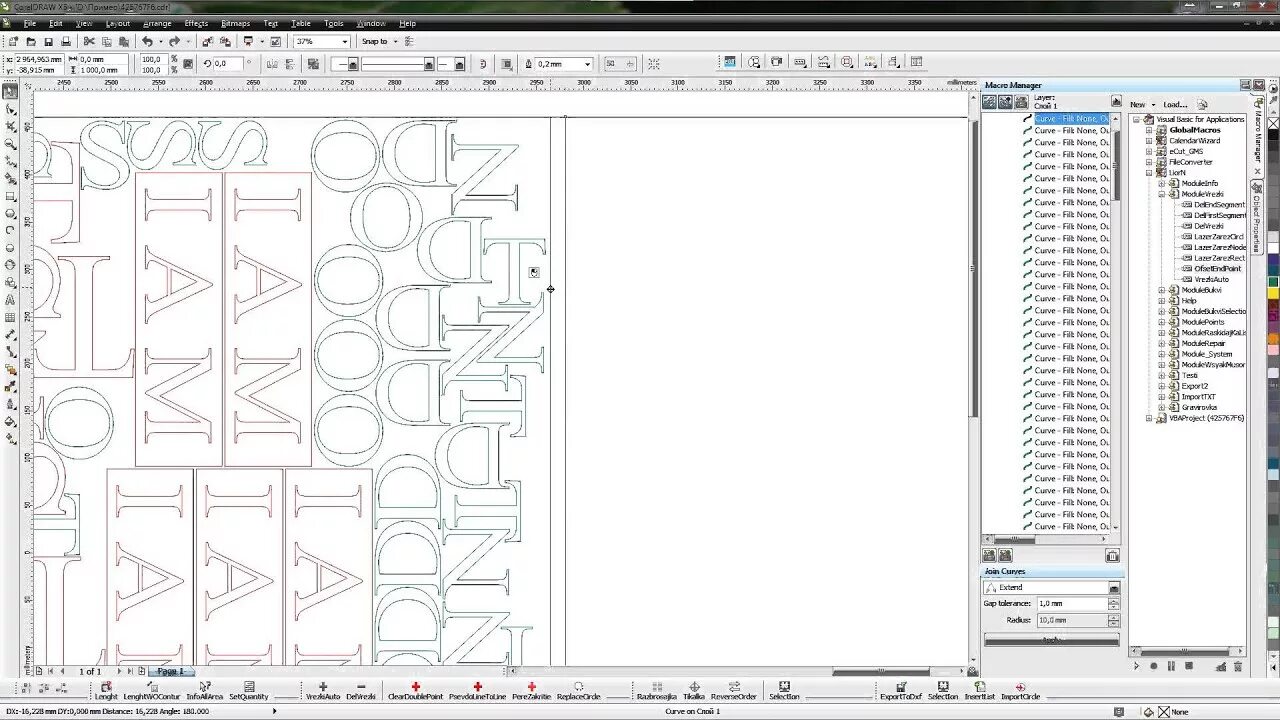Run the InsertList macro
The height and width of the screenshot is (720, 1280).
coord(980,691)
